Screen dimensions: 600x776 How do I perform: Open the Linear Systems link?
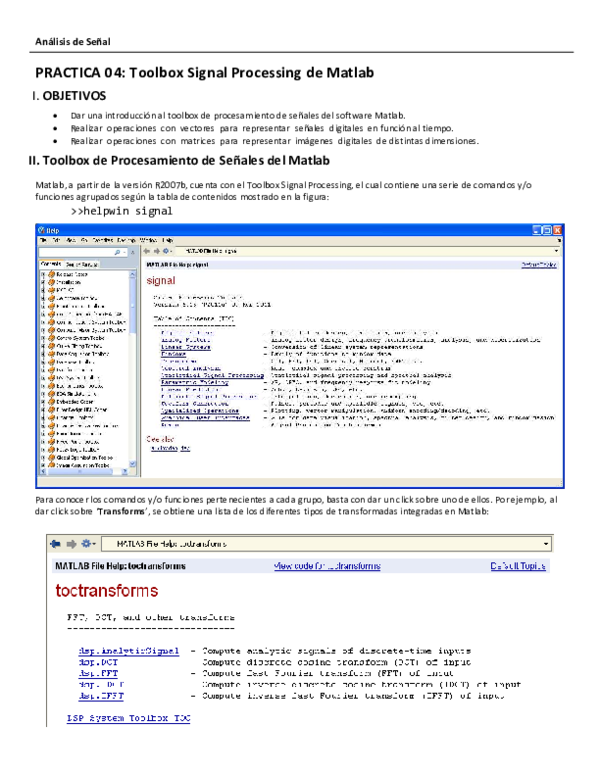(186, 347)
